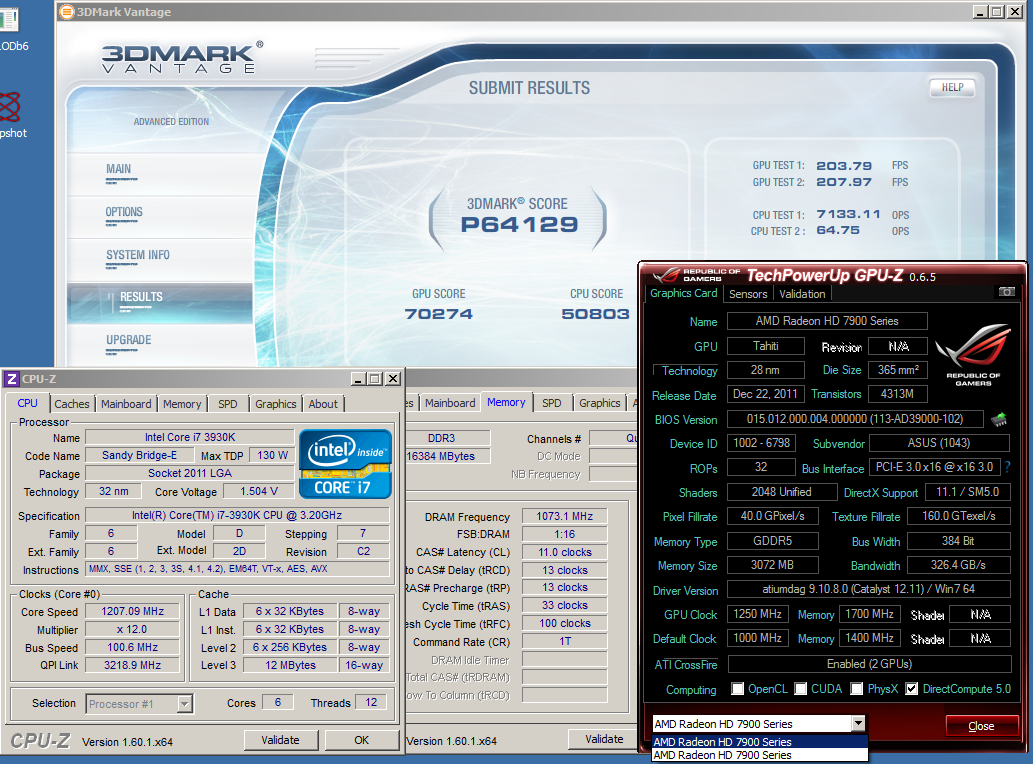Open OPTIONS section in 3DMark Vantage

click(x=124, y=212)
